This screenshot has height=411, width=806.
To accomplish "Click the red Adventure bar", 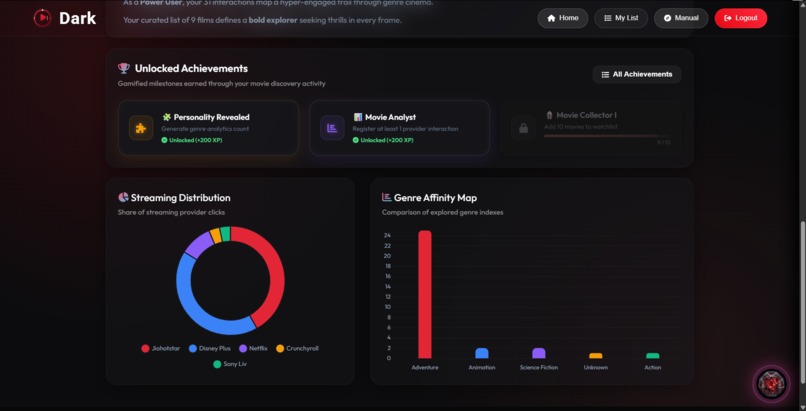I will click(x=425, y=294).
